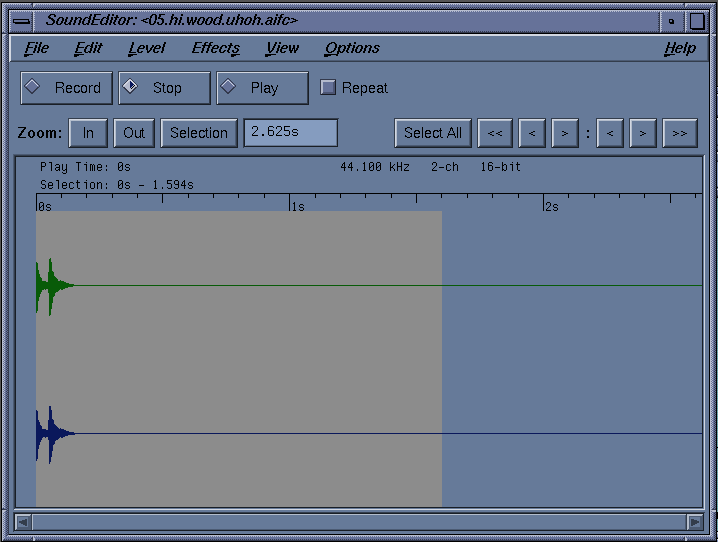The image size is (718, 542).
Task: Jump selection end with the >> button
Action: (x=680, y=133)
